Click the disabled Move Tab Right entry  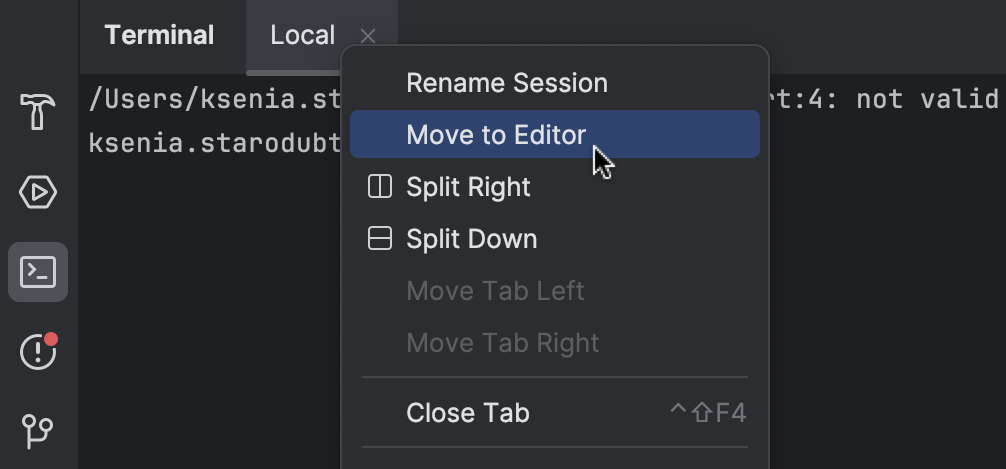502,343
